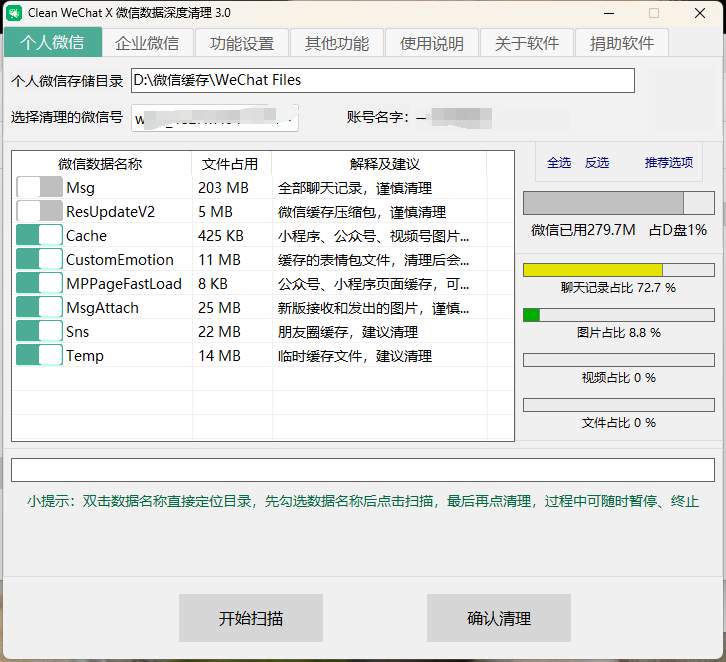Click the 个人微信存储目录 path field

(x=383, y=81)
